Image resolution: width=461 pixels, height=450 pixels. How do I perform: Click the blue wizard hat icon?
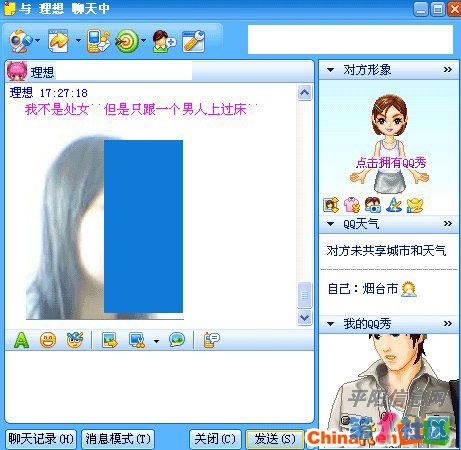click(x=394, y=205)
